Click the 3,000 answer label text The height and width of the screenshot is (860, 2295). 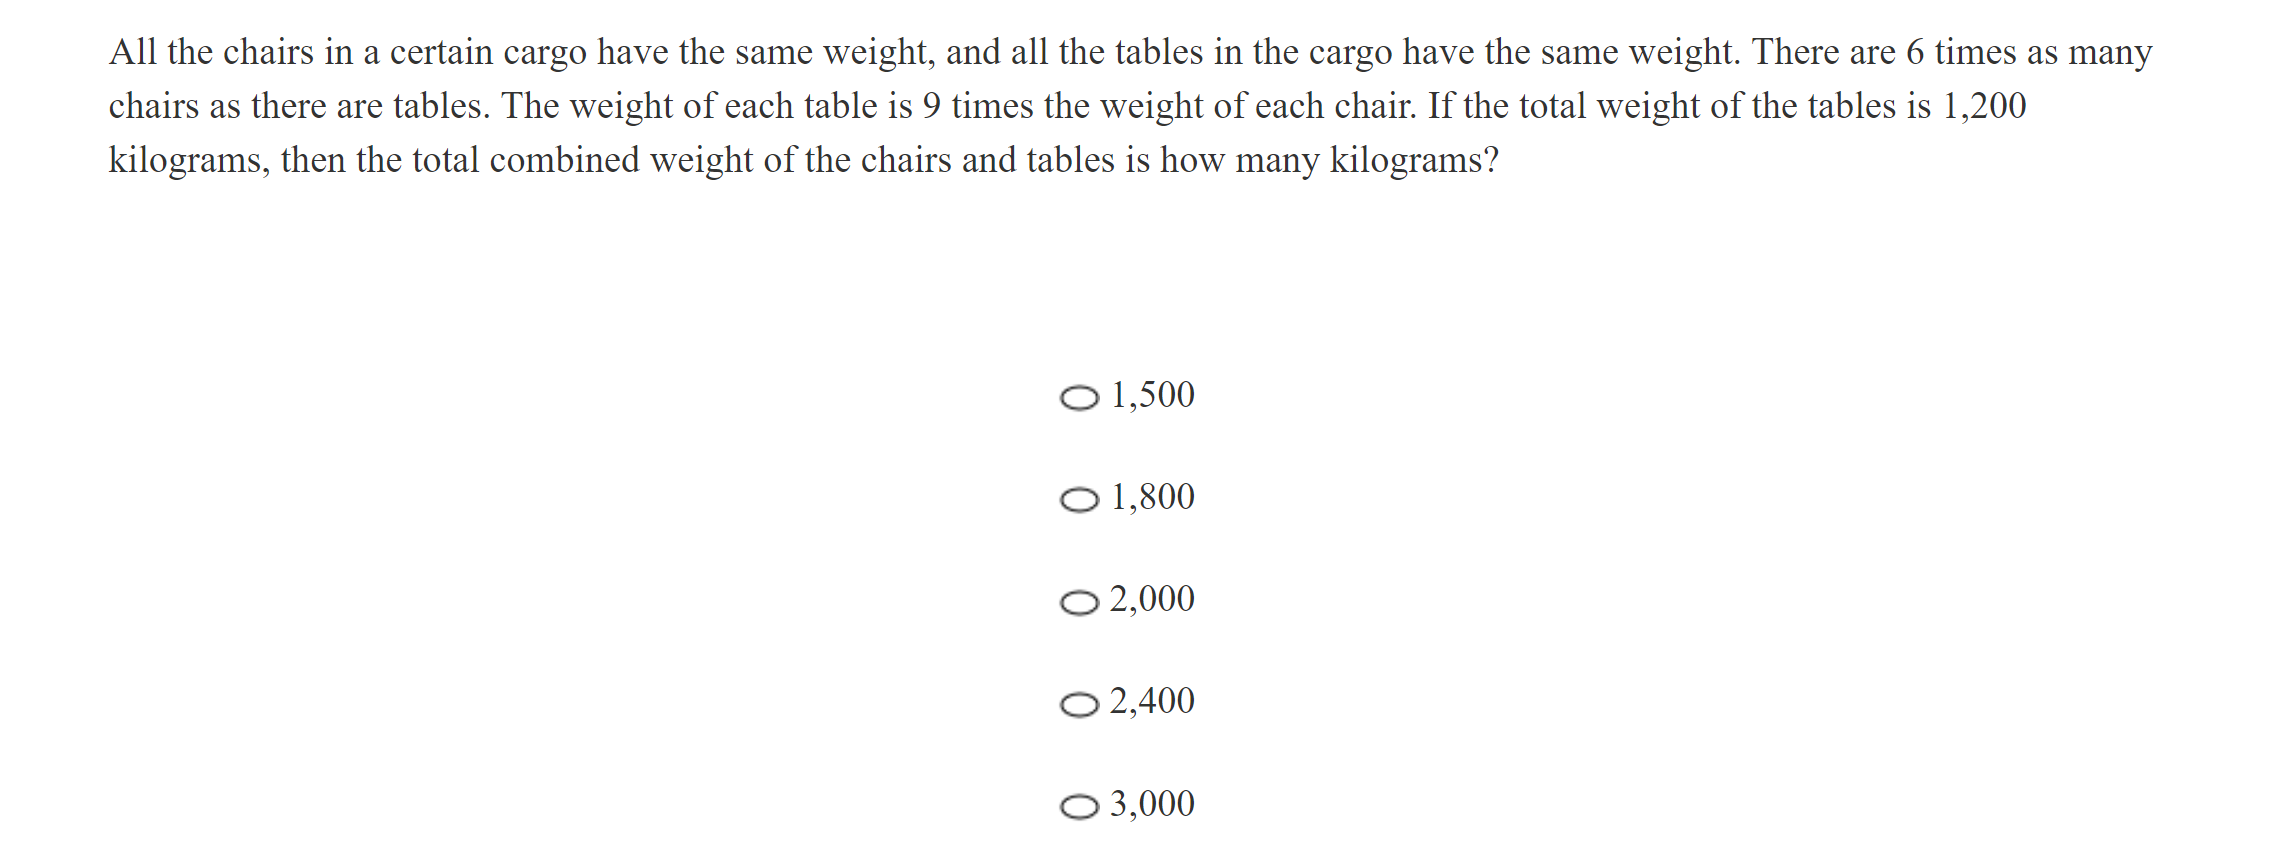1152,805
